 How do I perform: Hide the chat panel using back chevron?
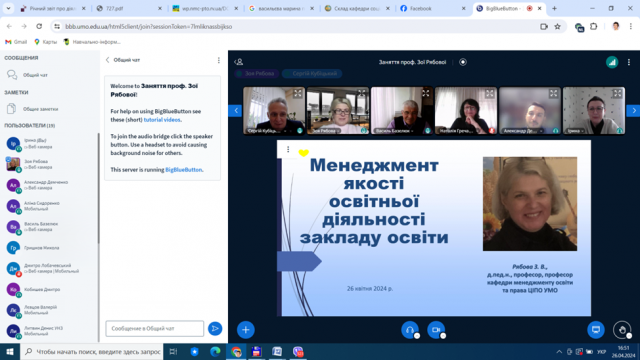click(107, 60)
